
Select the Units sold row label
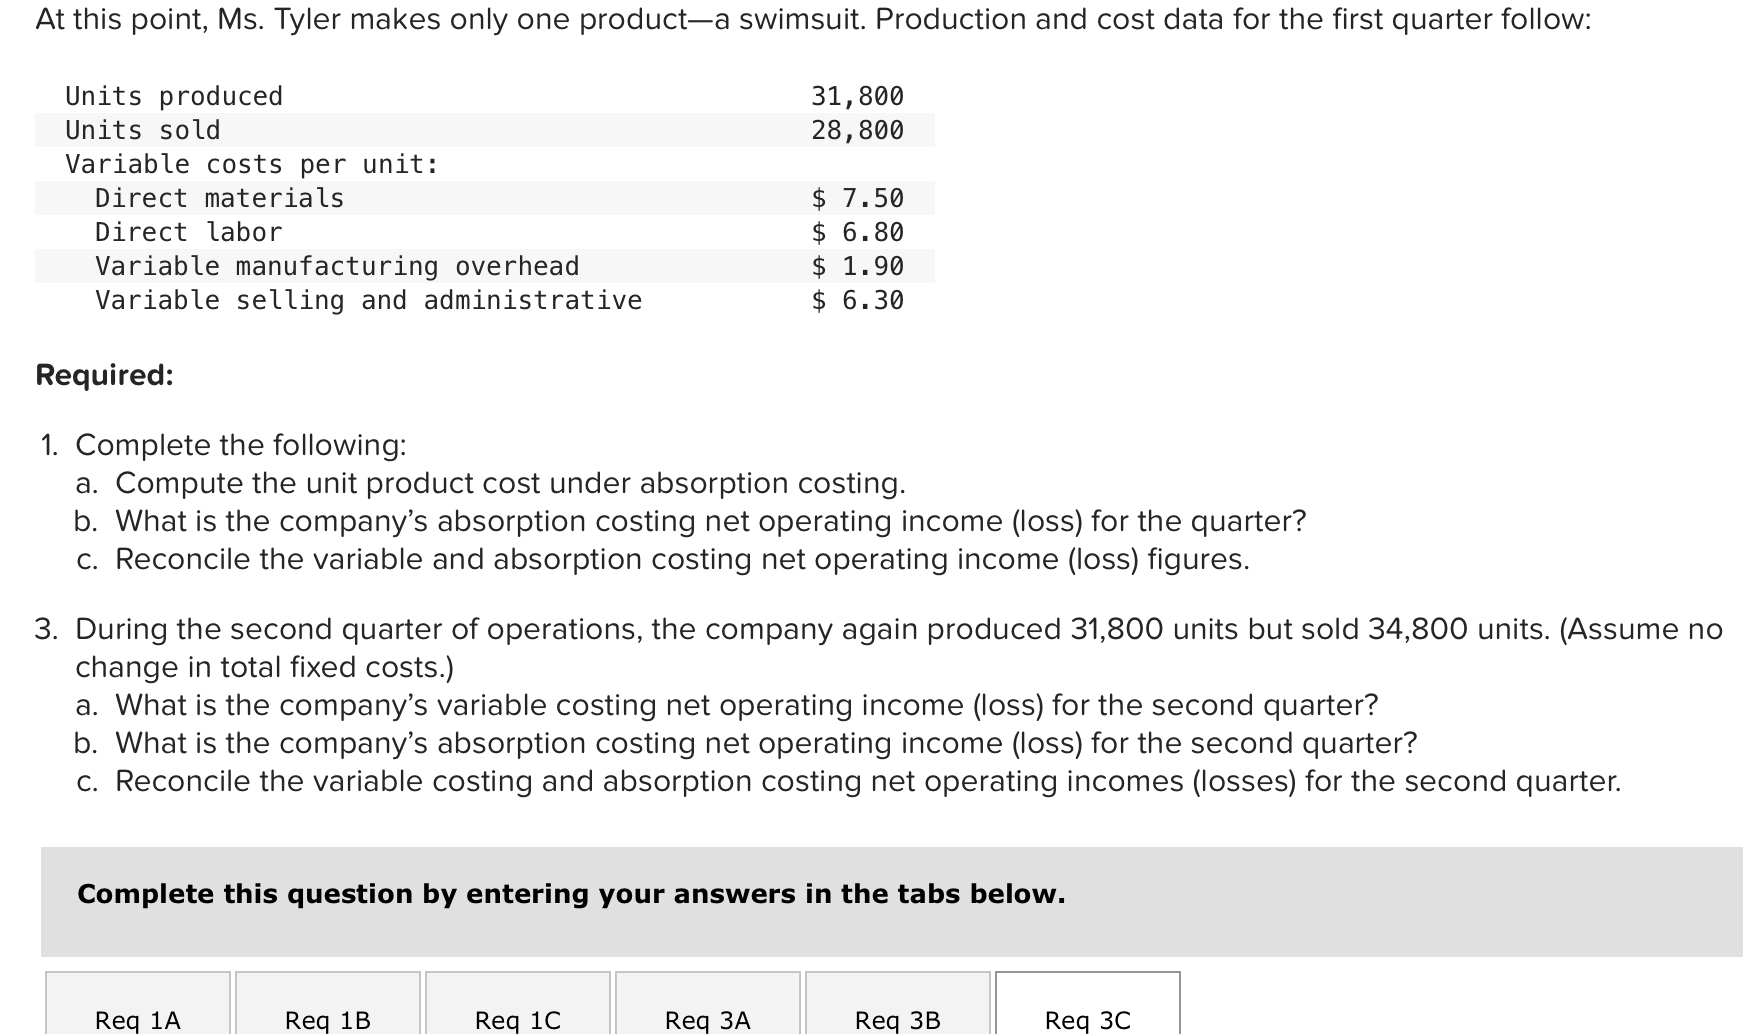pos(143,130)
